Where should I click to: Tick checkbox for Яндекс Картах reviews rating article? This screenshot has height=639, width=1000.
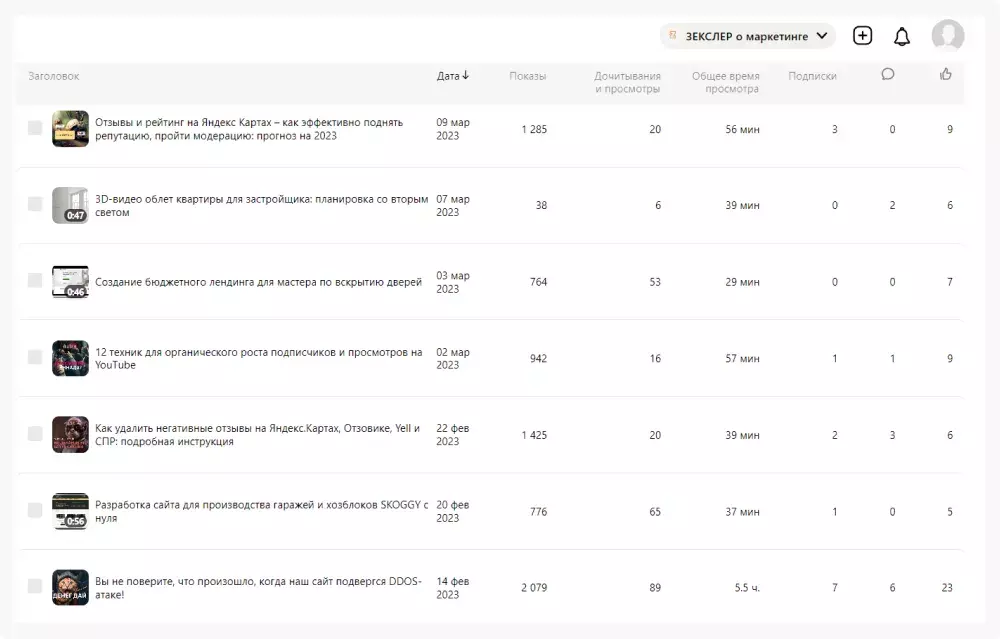pyautogui.click(x=35, y=128)
